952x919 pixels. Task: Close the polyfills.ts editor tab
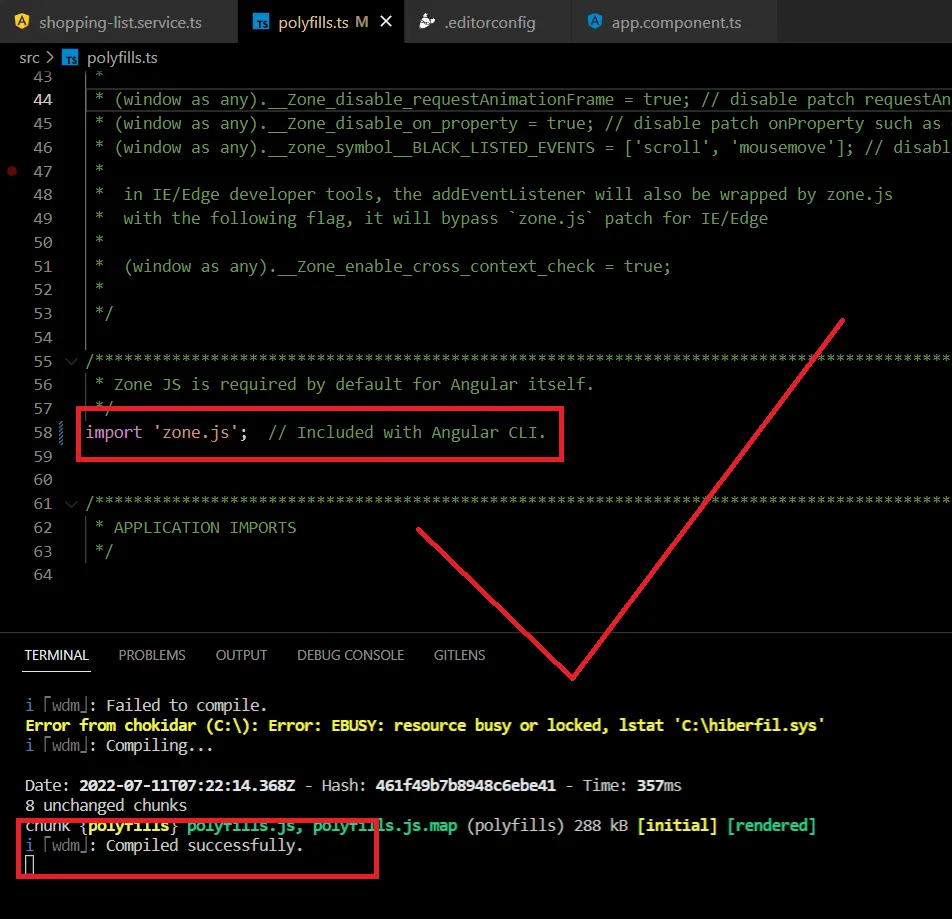tap(387, 22)
